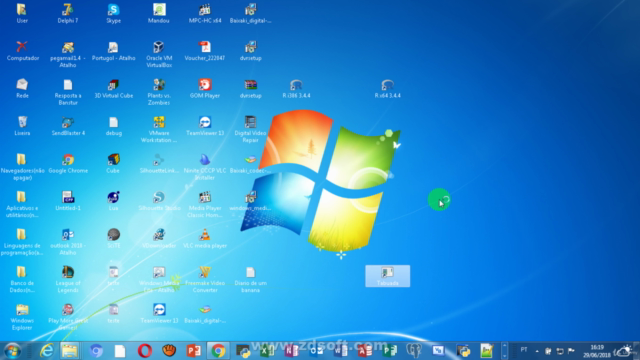Open the PT language selector
Viewport: 640px width, 360px height.
coord(524,350)
